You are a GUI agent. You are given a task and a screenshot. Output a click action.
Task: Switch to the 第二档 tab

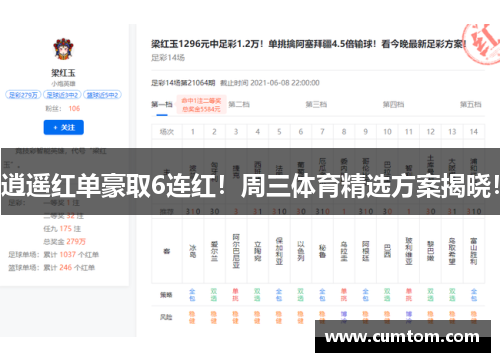(x=239, y=104)
